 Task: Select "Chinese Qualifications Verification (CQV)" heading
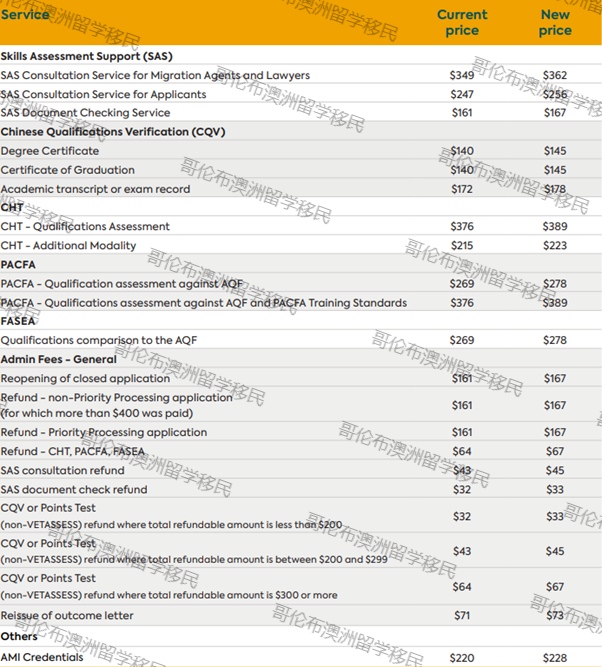[x=113, y=132]
